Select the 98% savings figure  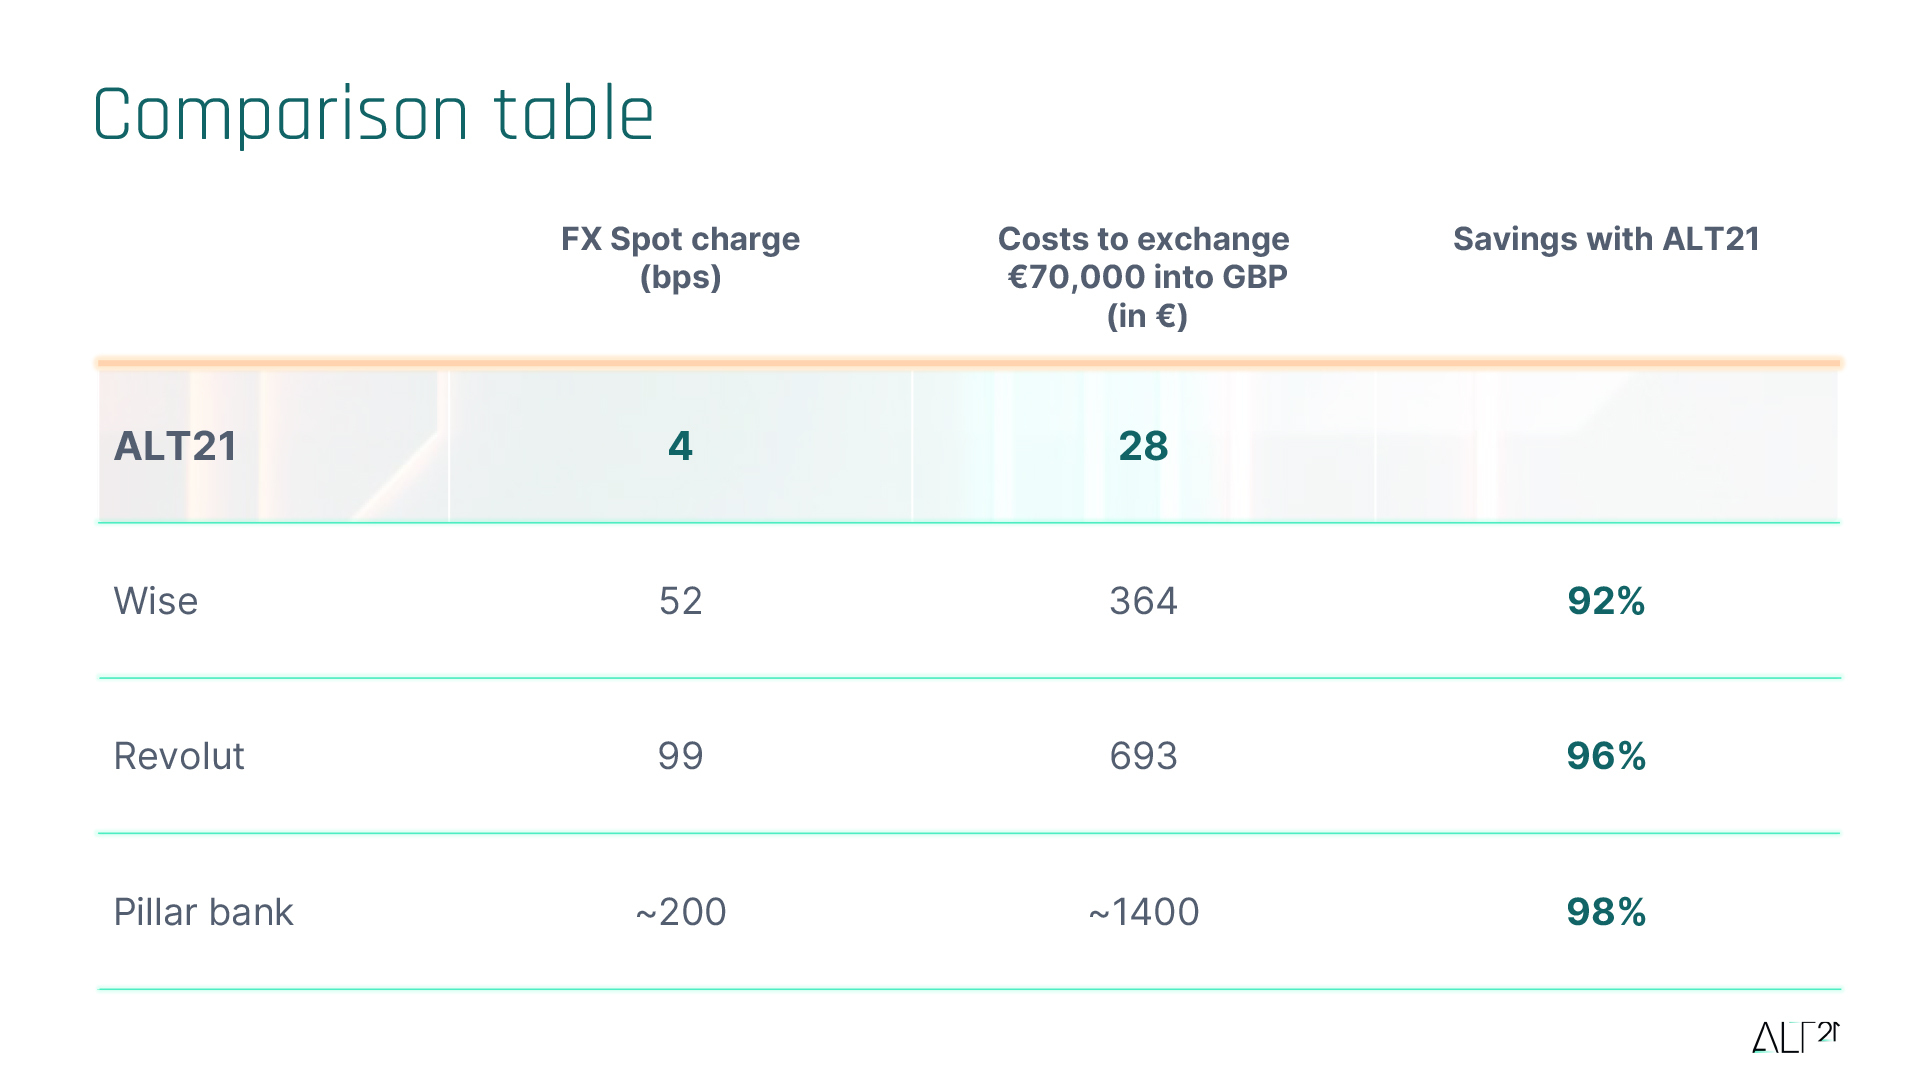click(1606, 912)
